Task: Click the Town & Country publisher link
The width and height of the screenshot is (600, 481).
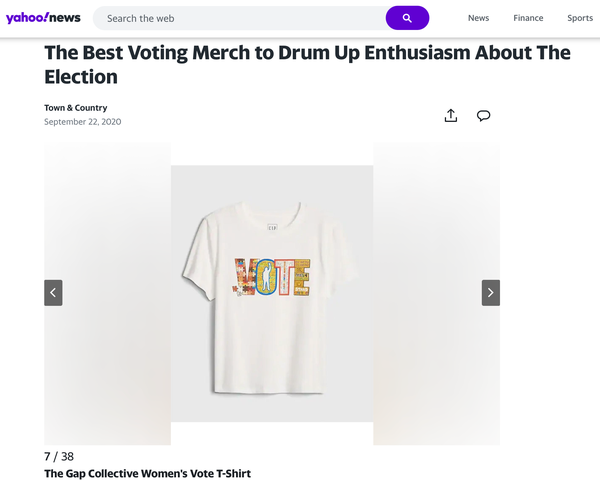Action: point(75,108)
